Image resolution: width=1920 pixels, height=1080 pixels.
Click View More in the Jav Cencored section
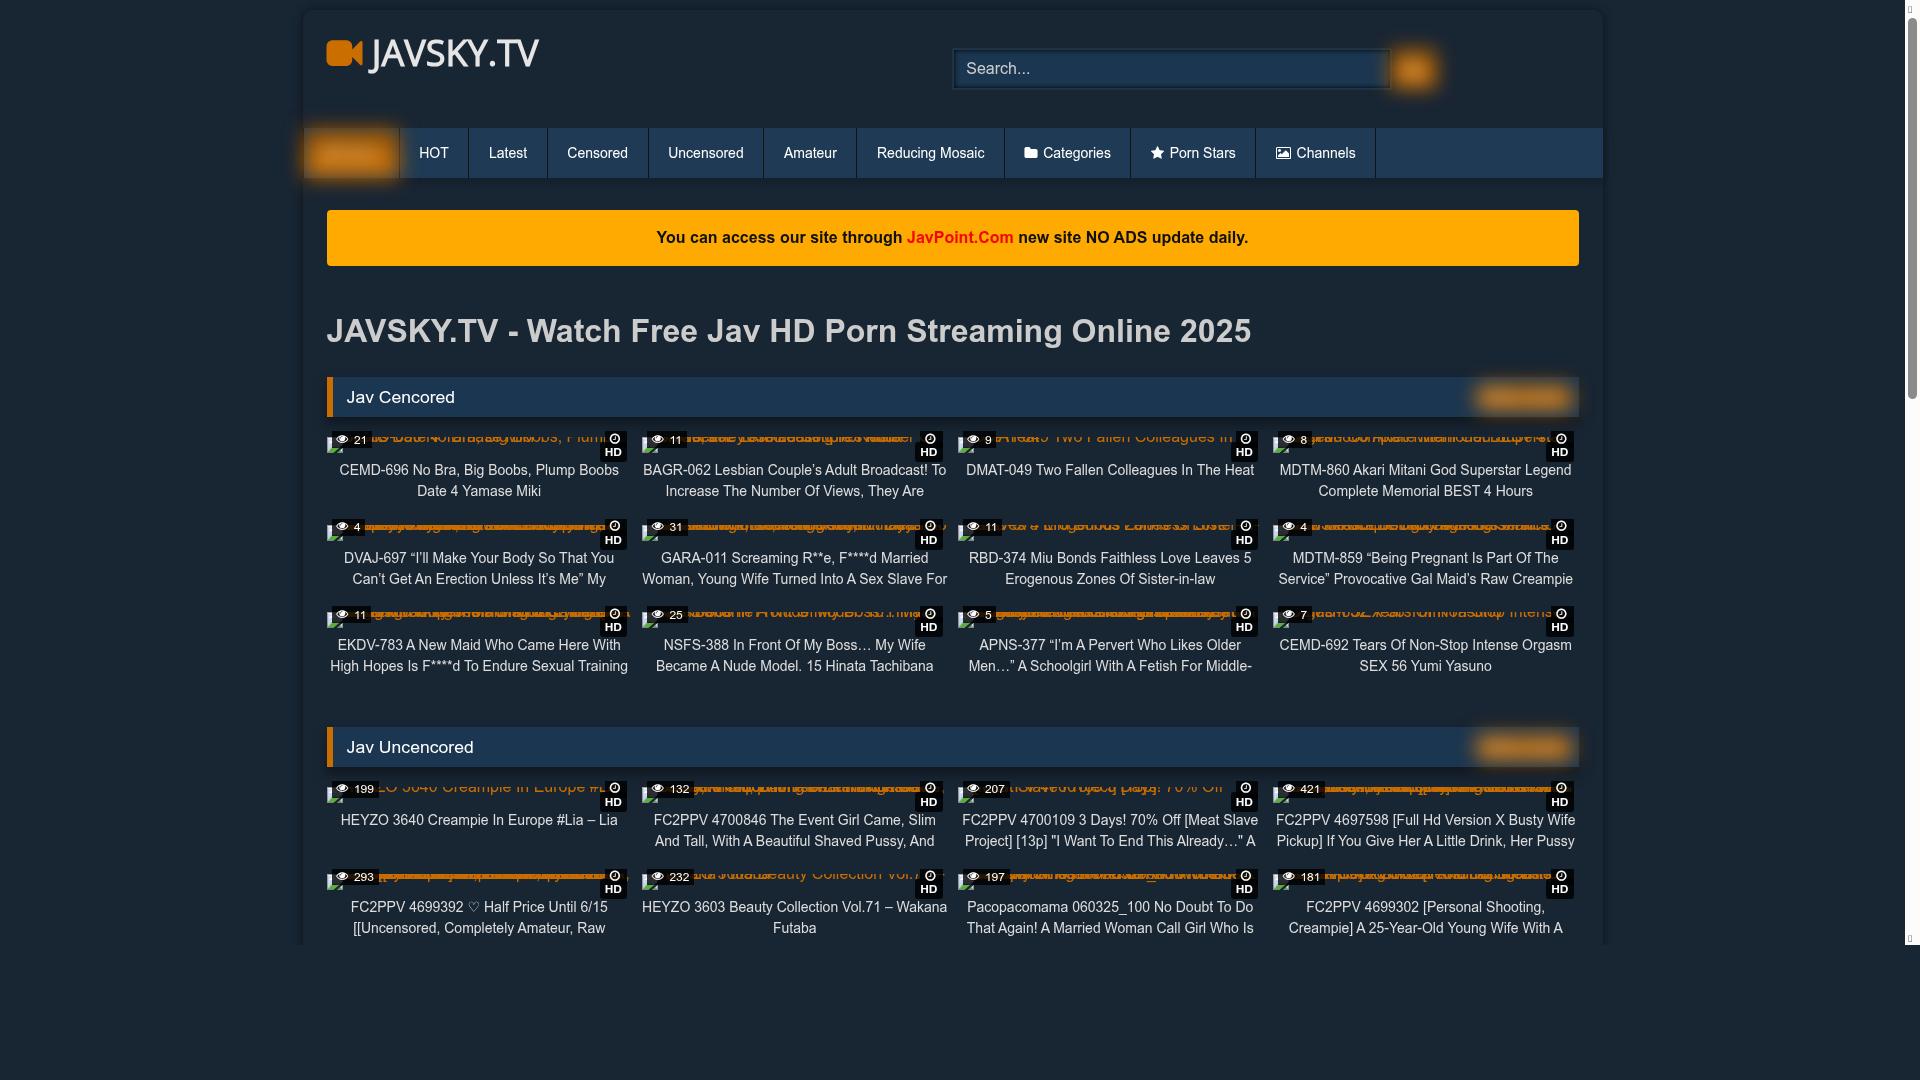click(x=1522, y=396)
